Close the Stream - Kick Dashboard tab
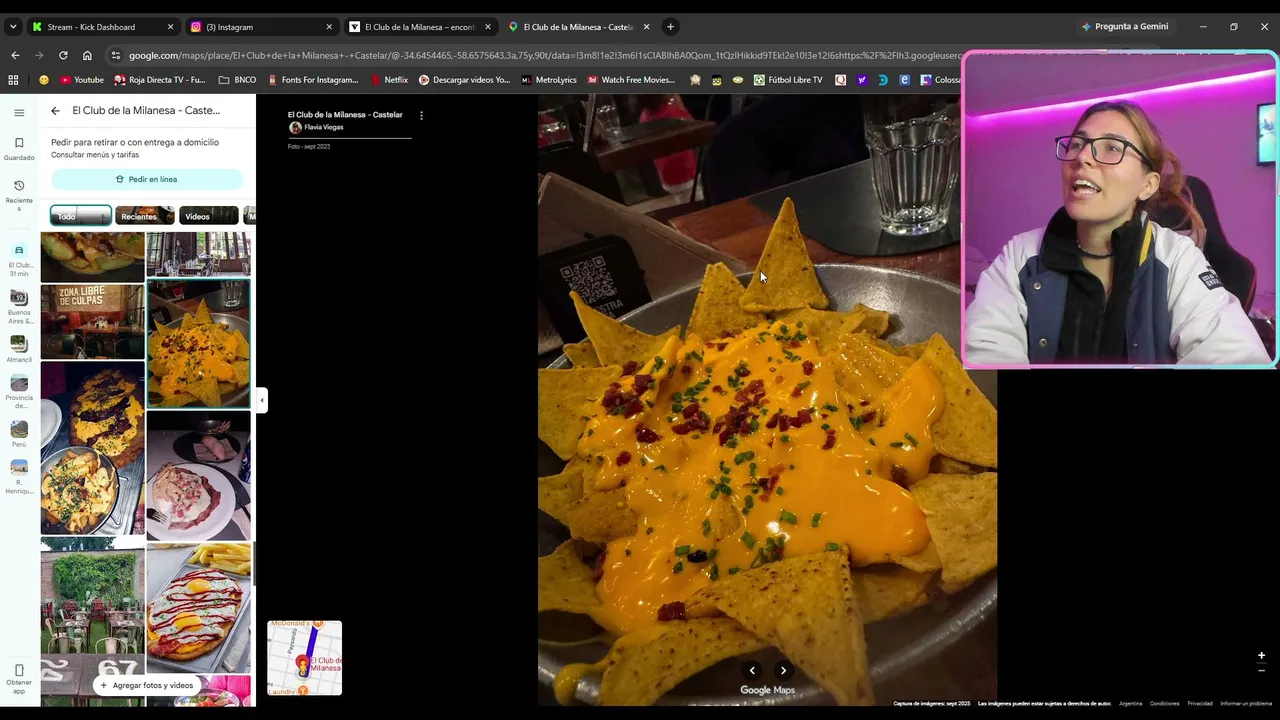The height and width of the screenshot is (720, 1280). coord(170,27)
